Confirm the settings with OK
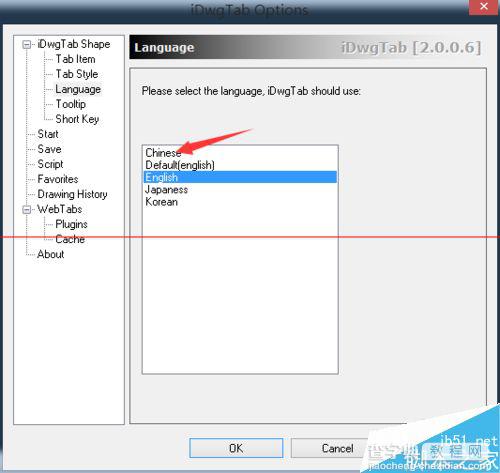 (236, 448)
